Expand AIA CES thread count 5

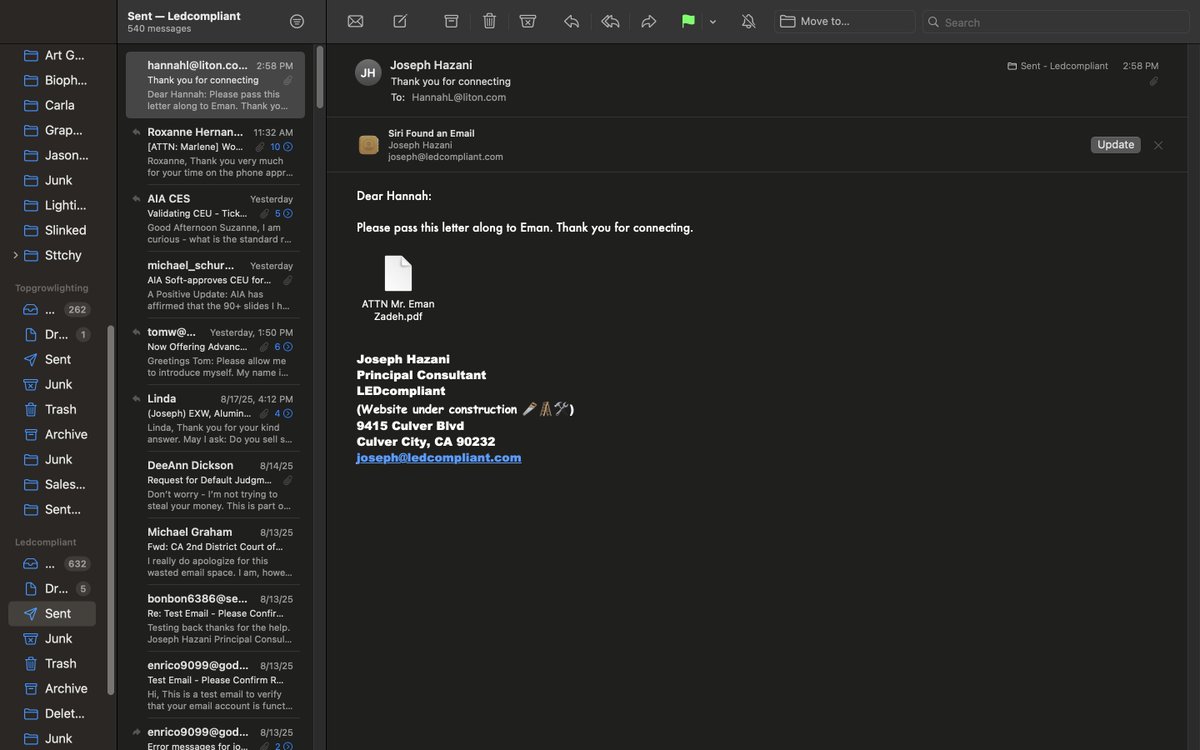click(x=284, y=213)
